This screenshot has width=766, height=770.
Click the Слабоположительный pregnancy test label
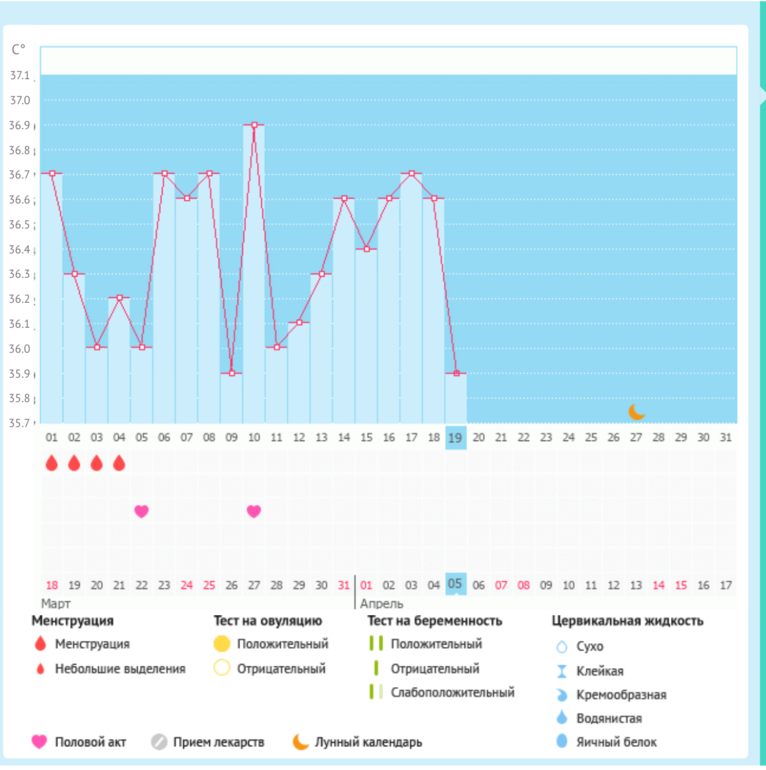coord(452,692)
